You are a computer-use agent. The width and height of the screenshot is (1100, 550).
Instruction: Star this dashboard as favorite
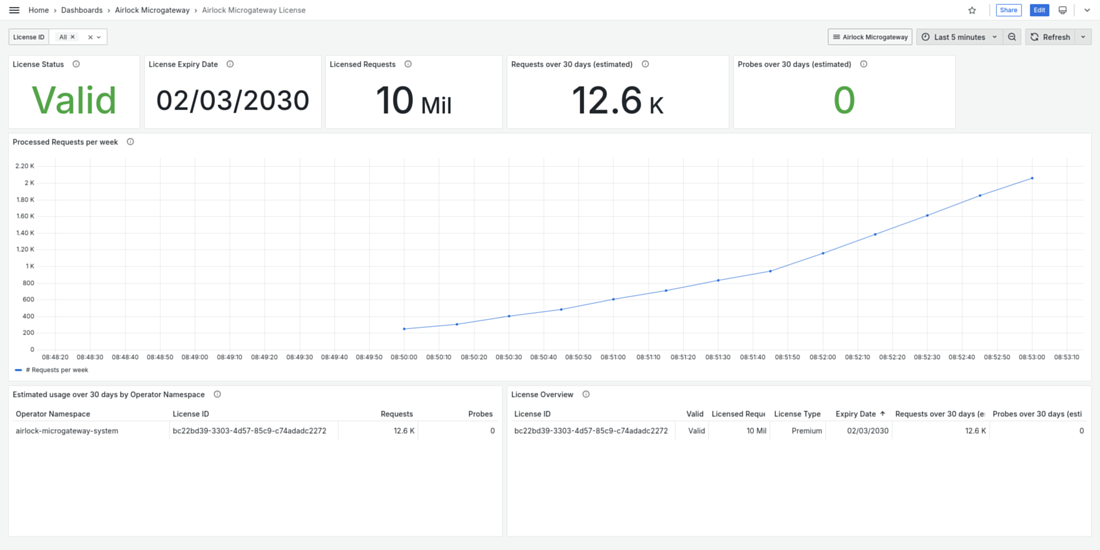coord(972,10)
